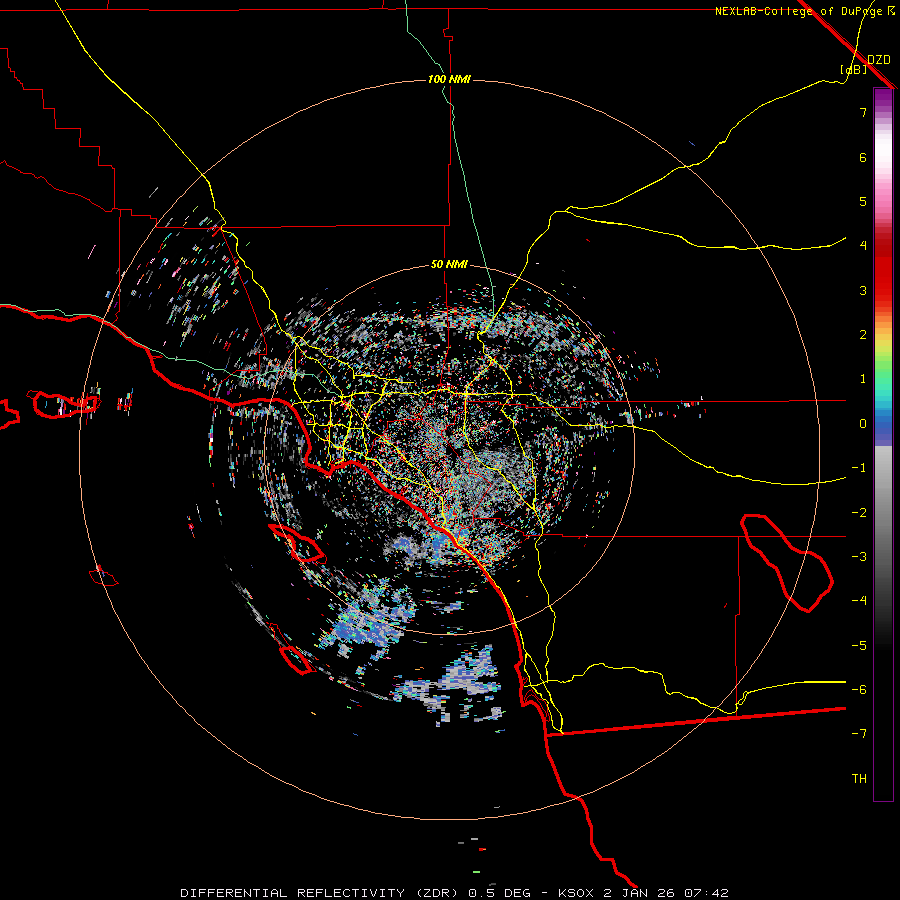Viewport: 900px width, 900px height.
Task: Click the 6 value on the color scale
Action: [x=863, y=157]
